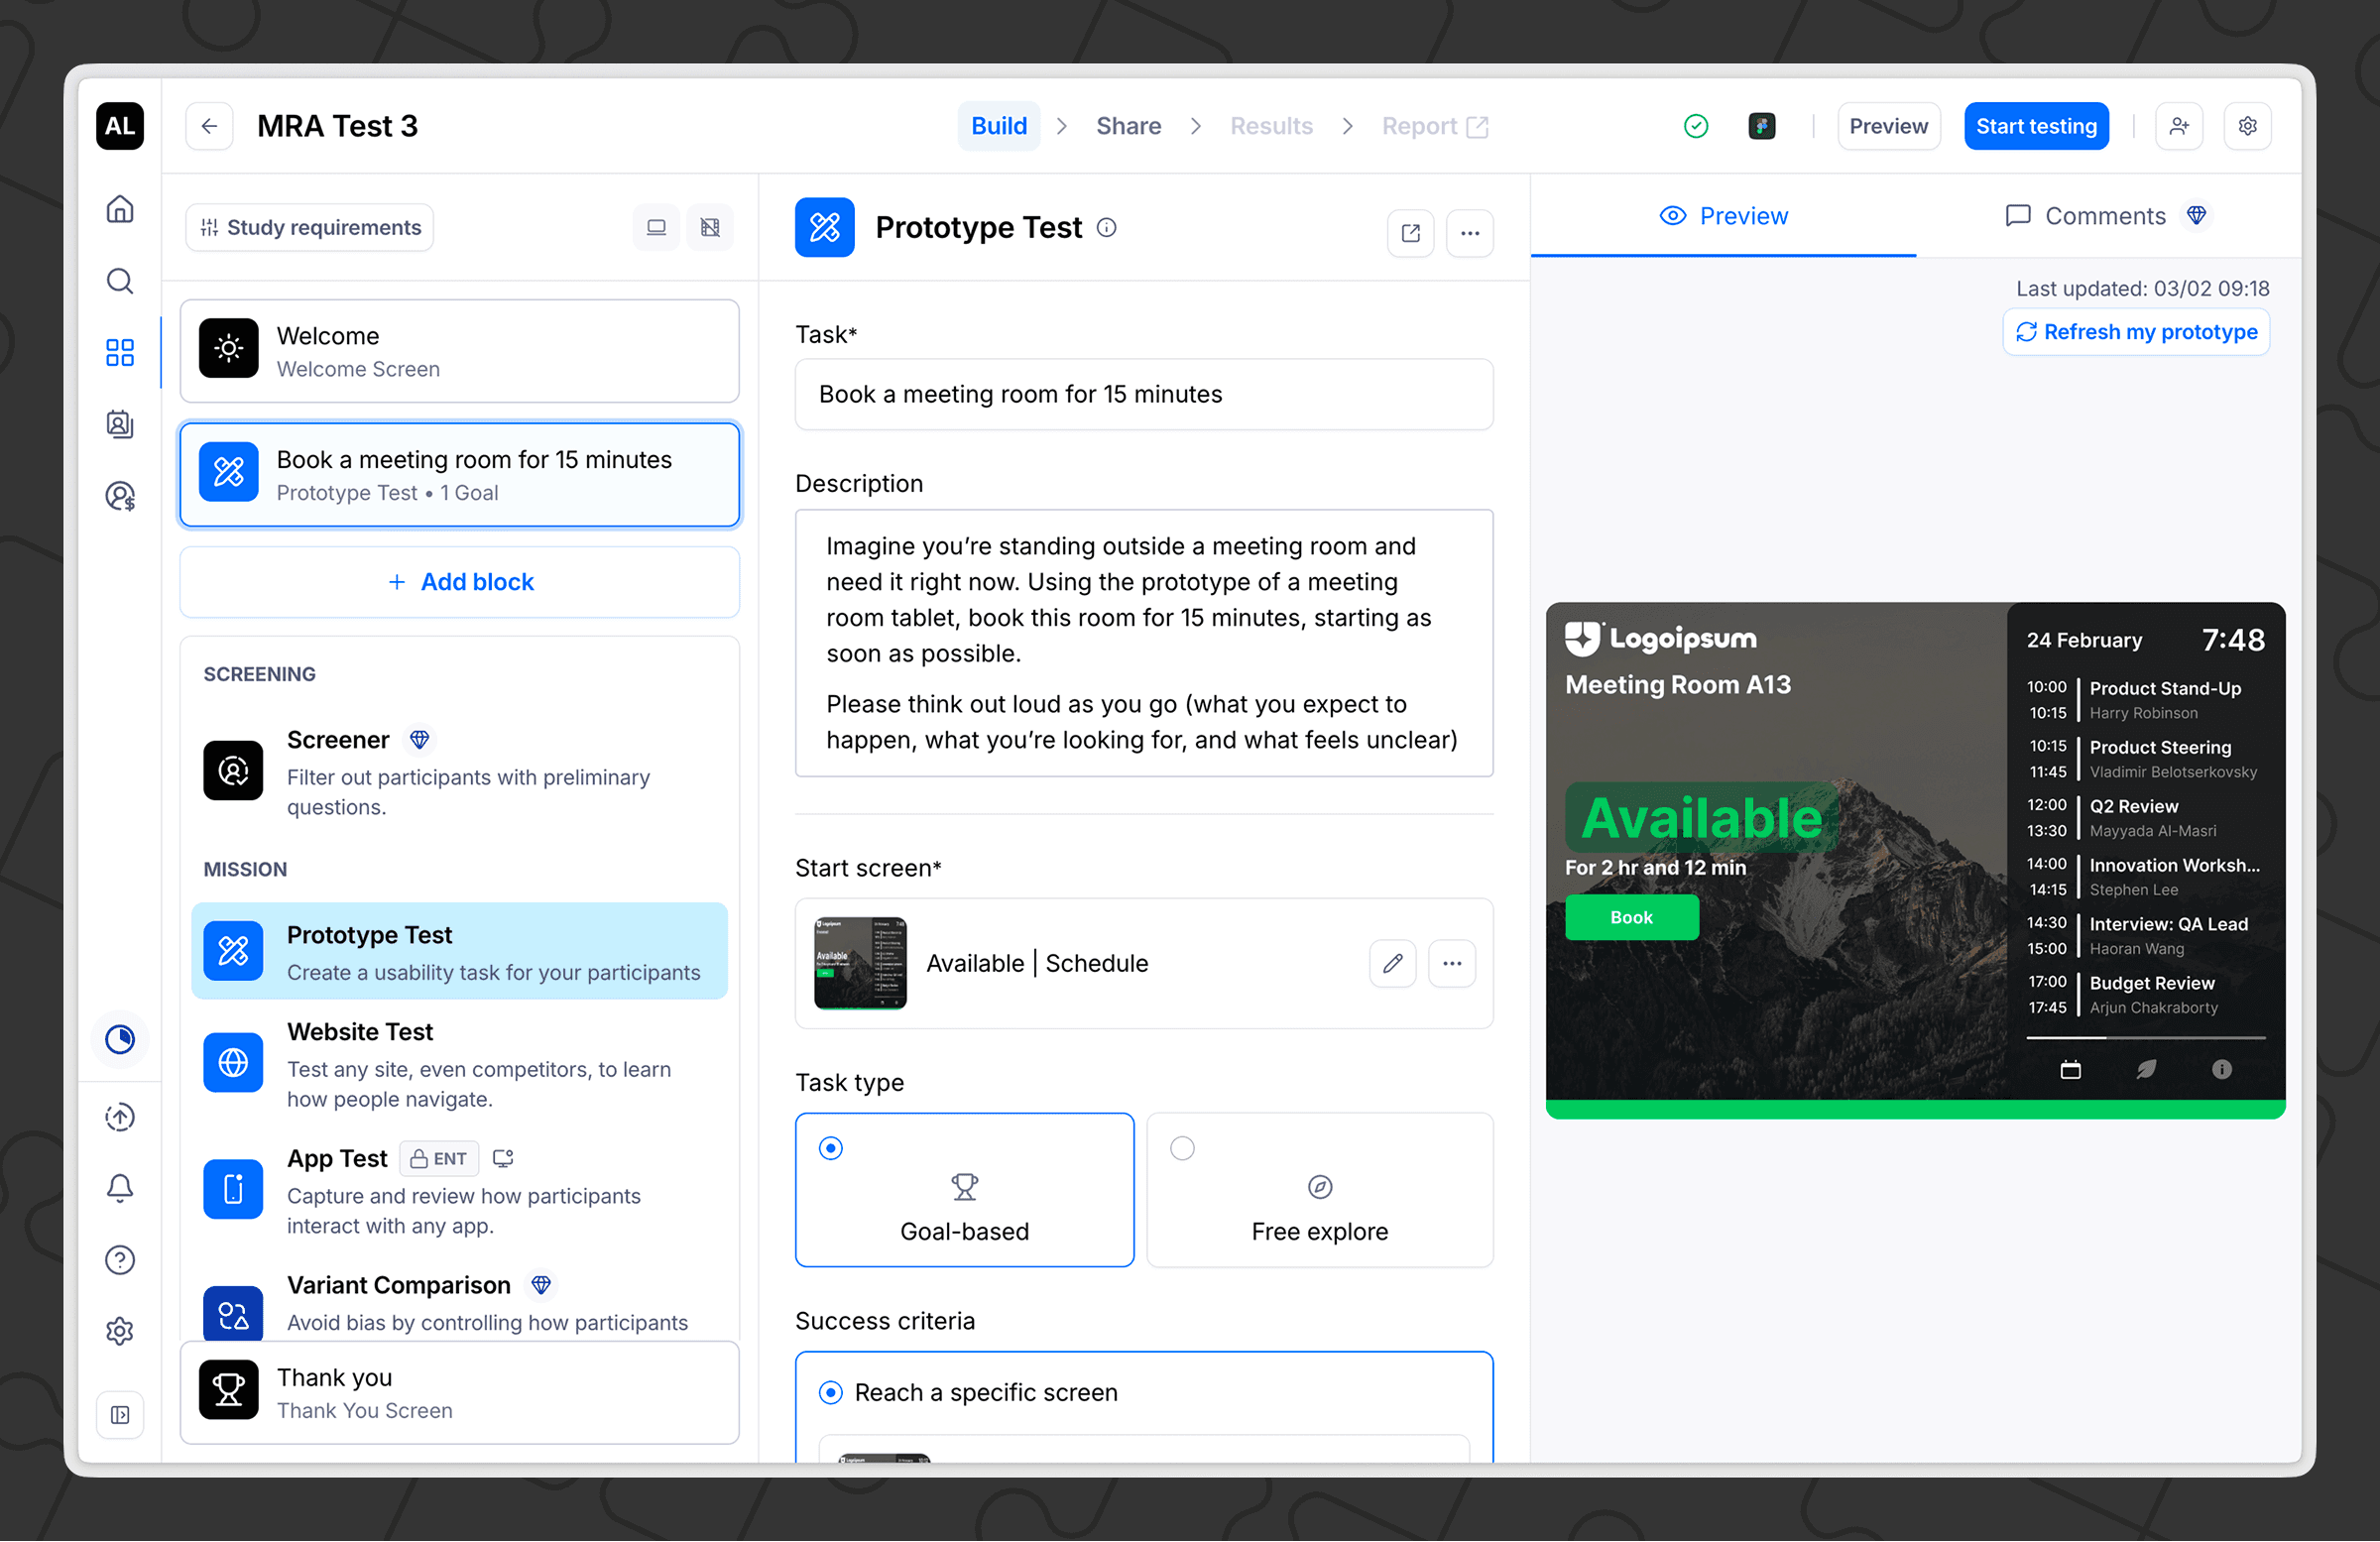Open the Comments tab
Screen dimensions: 2380x1542
(x=2108, y=216)
